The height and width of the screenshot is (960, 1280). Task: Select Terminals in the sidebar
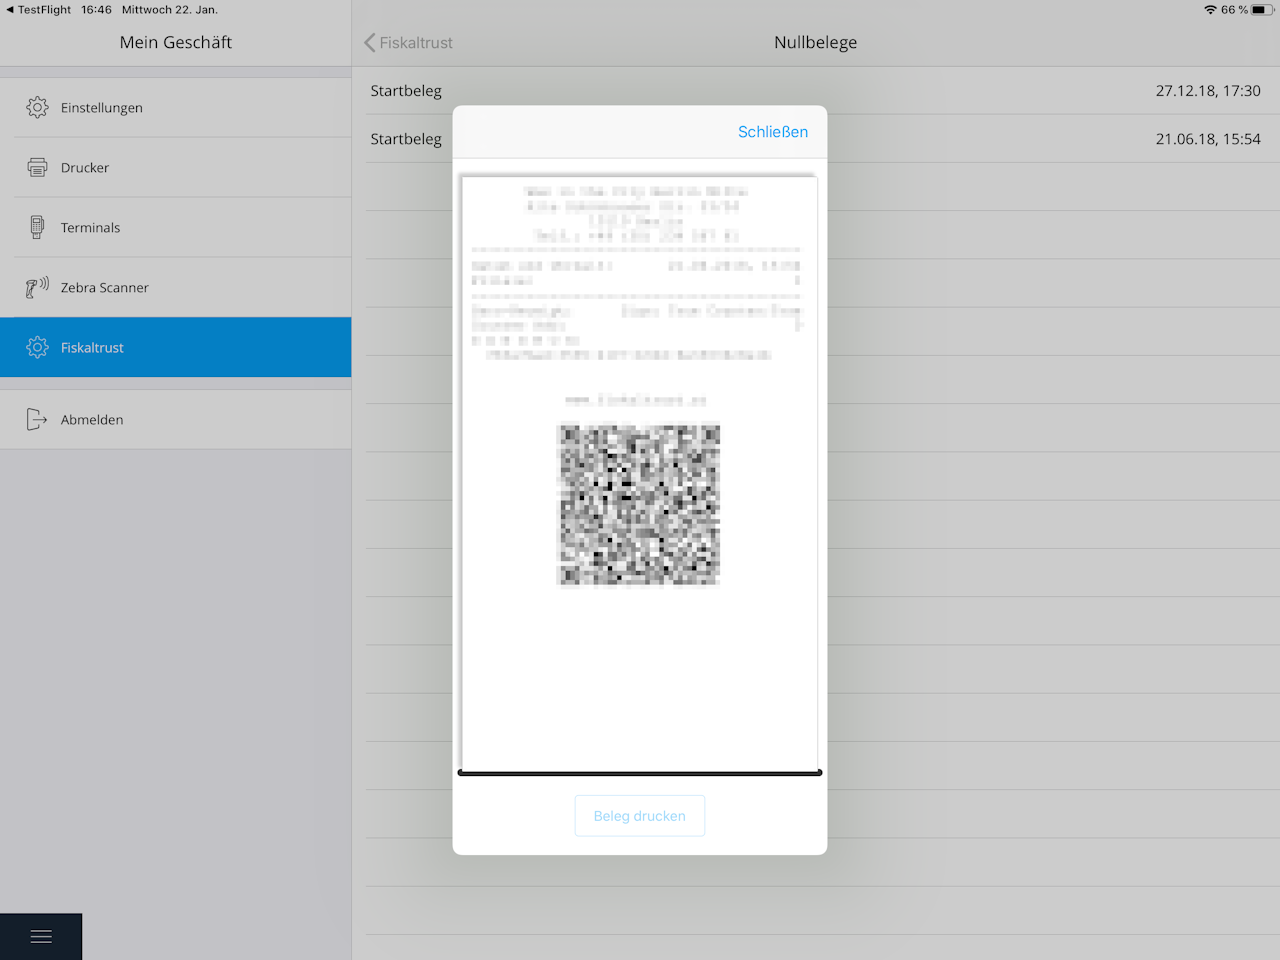[x=176, y=227]
